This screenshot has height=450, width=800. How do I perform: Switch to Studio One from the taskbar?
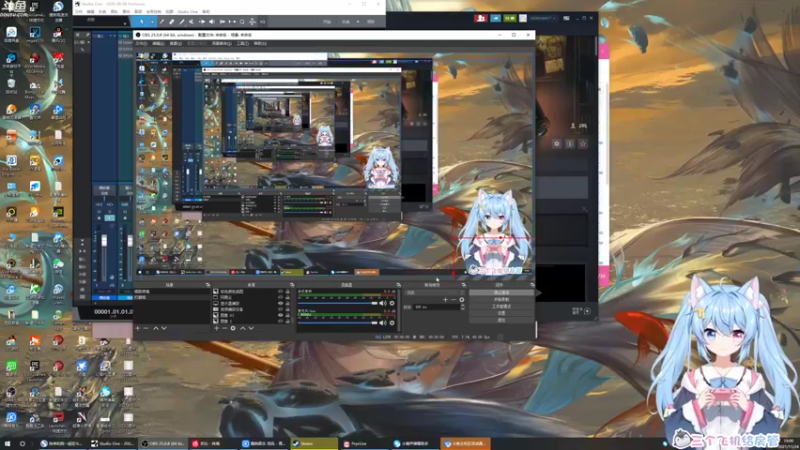[113, 444]
